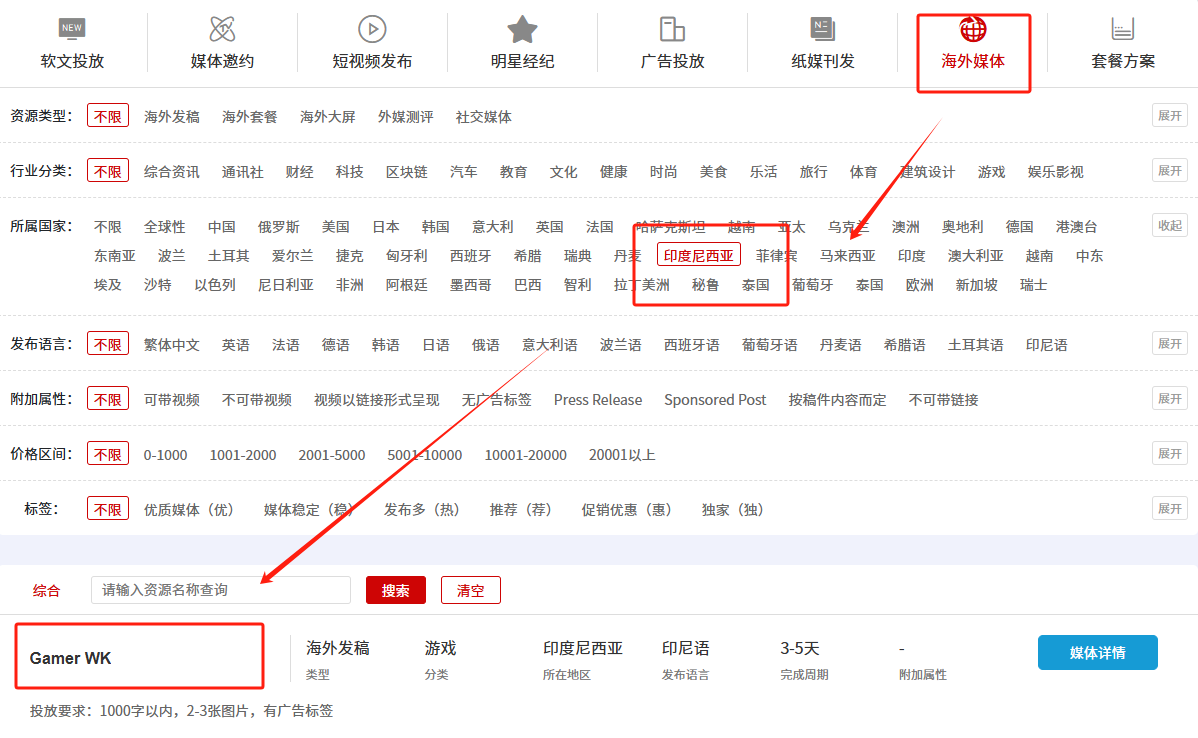Switch to the 综合 sort tab

[46, 590]
